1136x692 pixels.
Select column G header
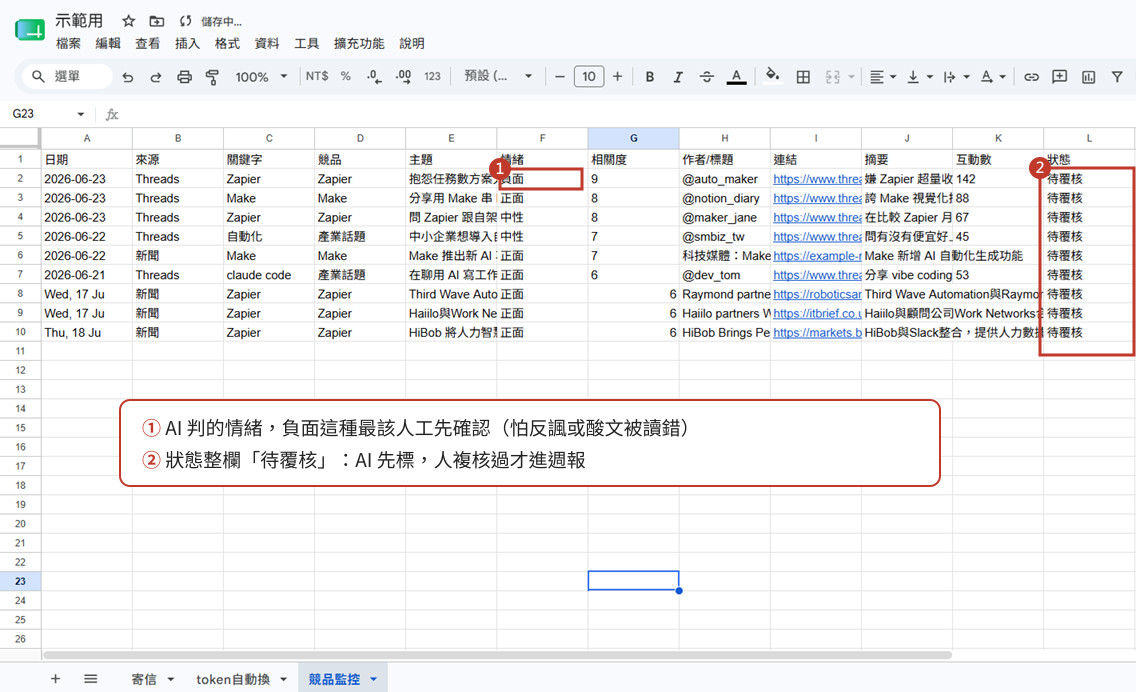(x=633, y=138)
